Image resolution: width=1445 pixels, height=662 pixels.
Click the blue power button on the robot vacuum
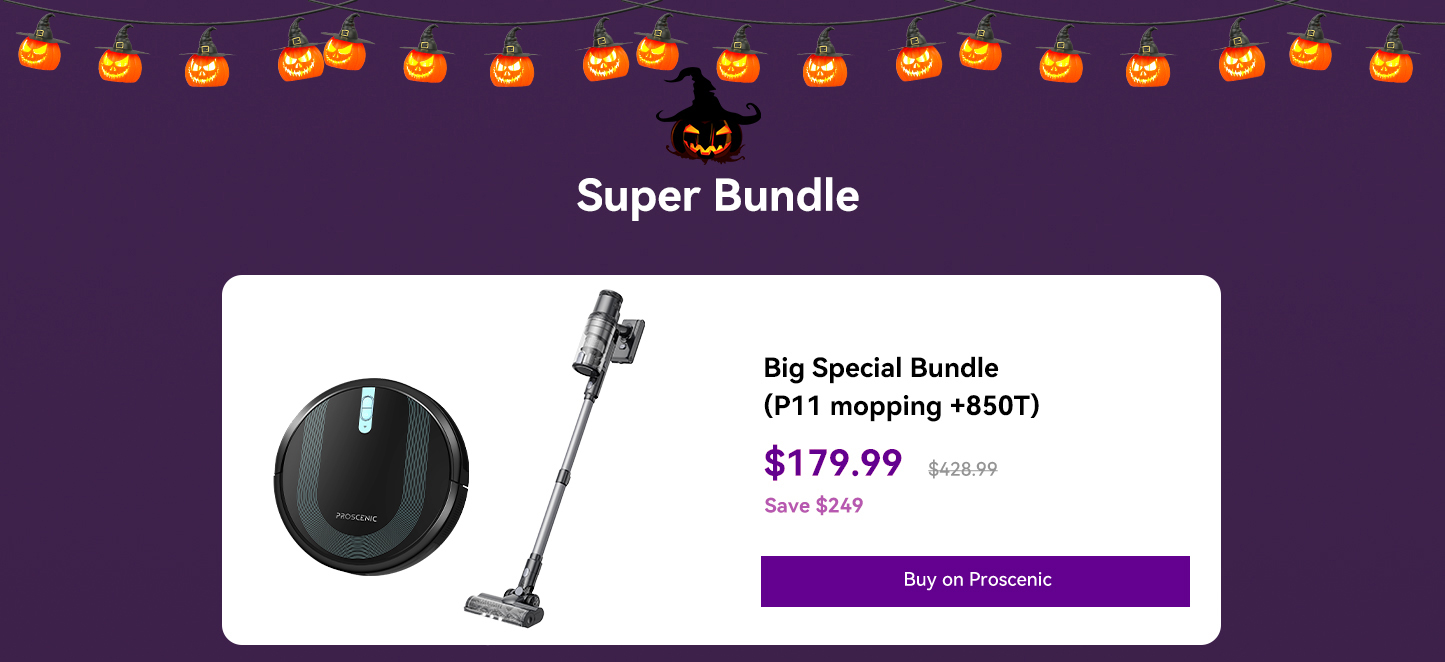tap(366, 408)
